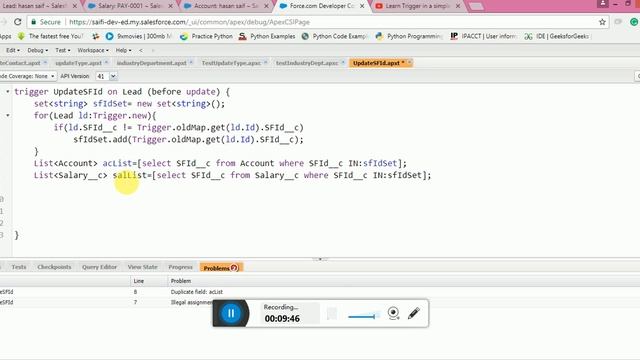Open the Tests bottom panel tab
640x360 pixels.
pos(19,267)
